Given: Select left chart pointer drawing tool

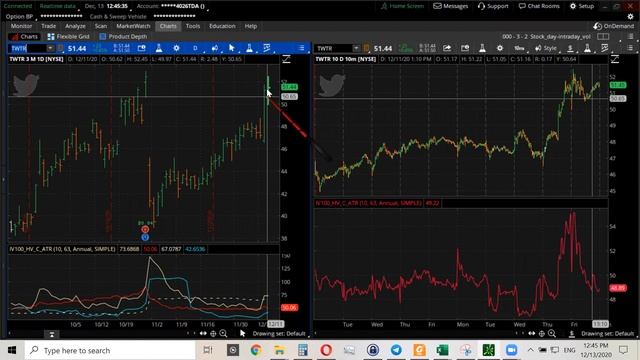Looking at the screenshot, I should (232, 48).
